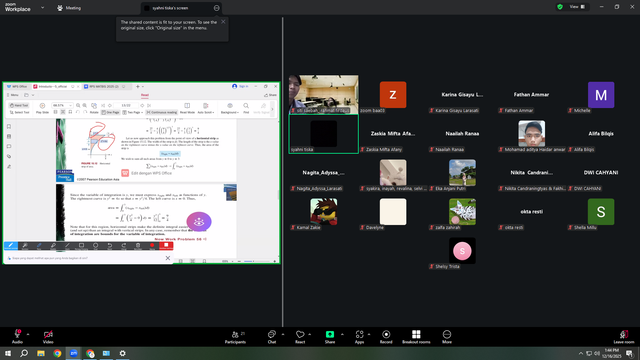Click the WPS Office home tab in shared screen
Viewport: 640px width, 360px height.
click(x=17, y=87)
